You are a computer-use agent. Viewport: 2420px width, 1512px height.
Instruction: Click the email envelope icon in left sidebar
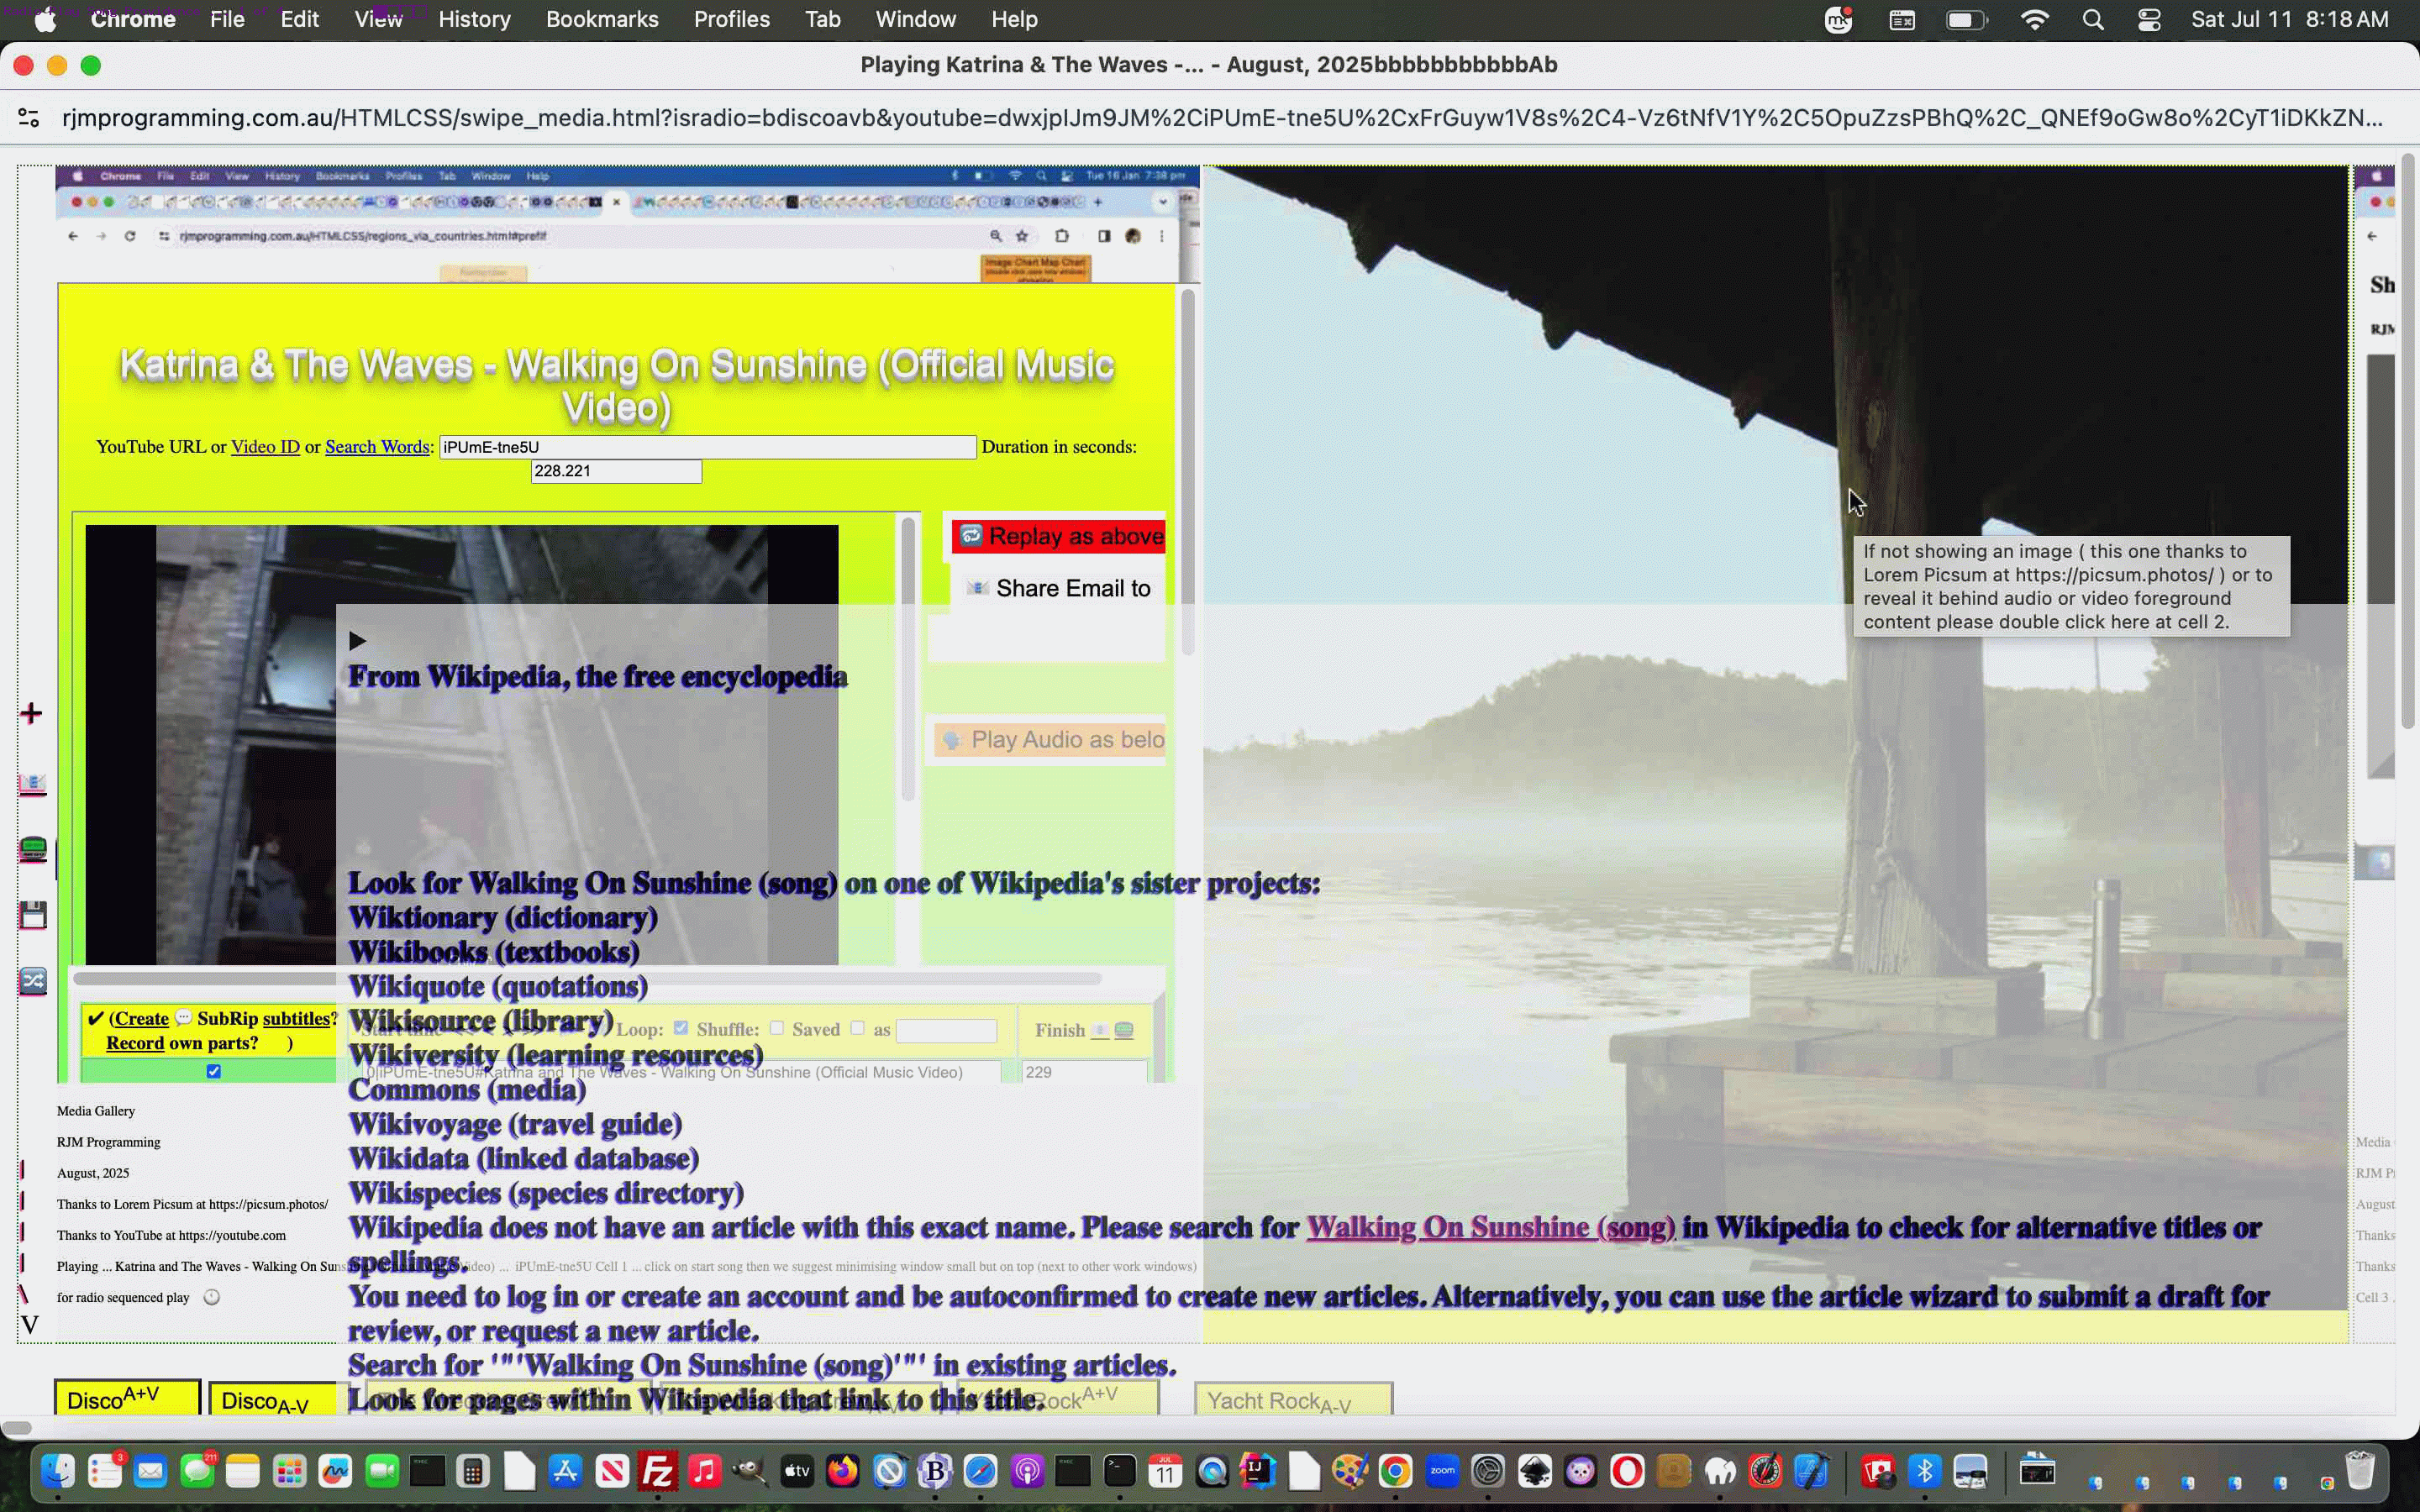click(x=32, y=784)
